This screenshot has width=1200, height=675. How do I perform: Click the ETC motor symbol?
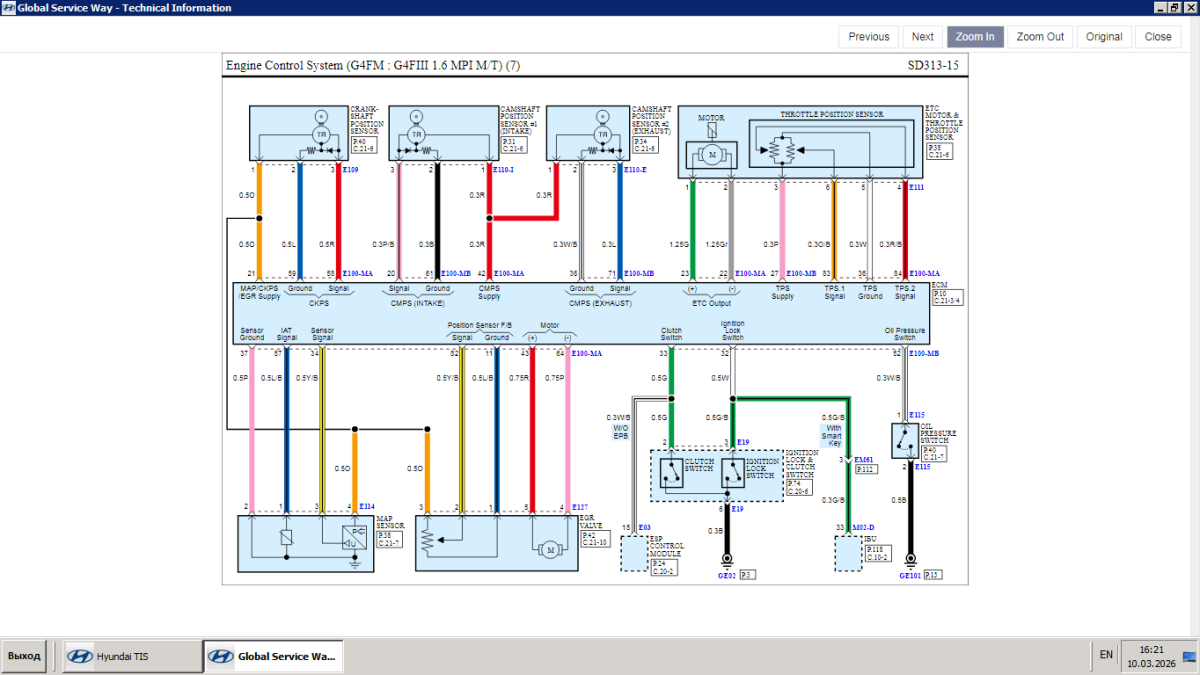(x=711, y=155)
